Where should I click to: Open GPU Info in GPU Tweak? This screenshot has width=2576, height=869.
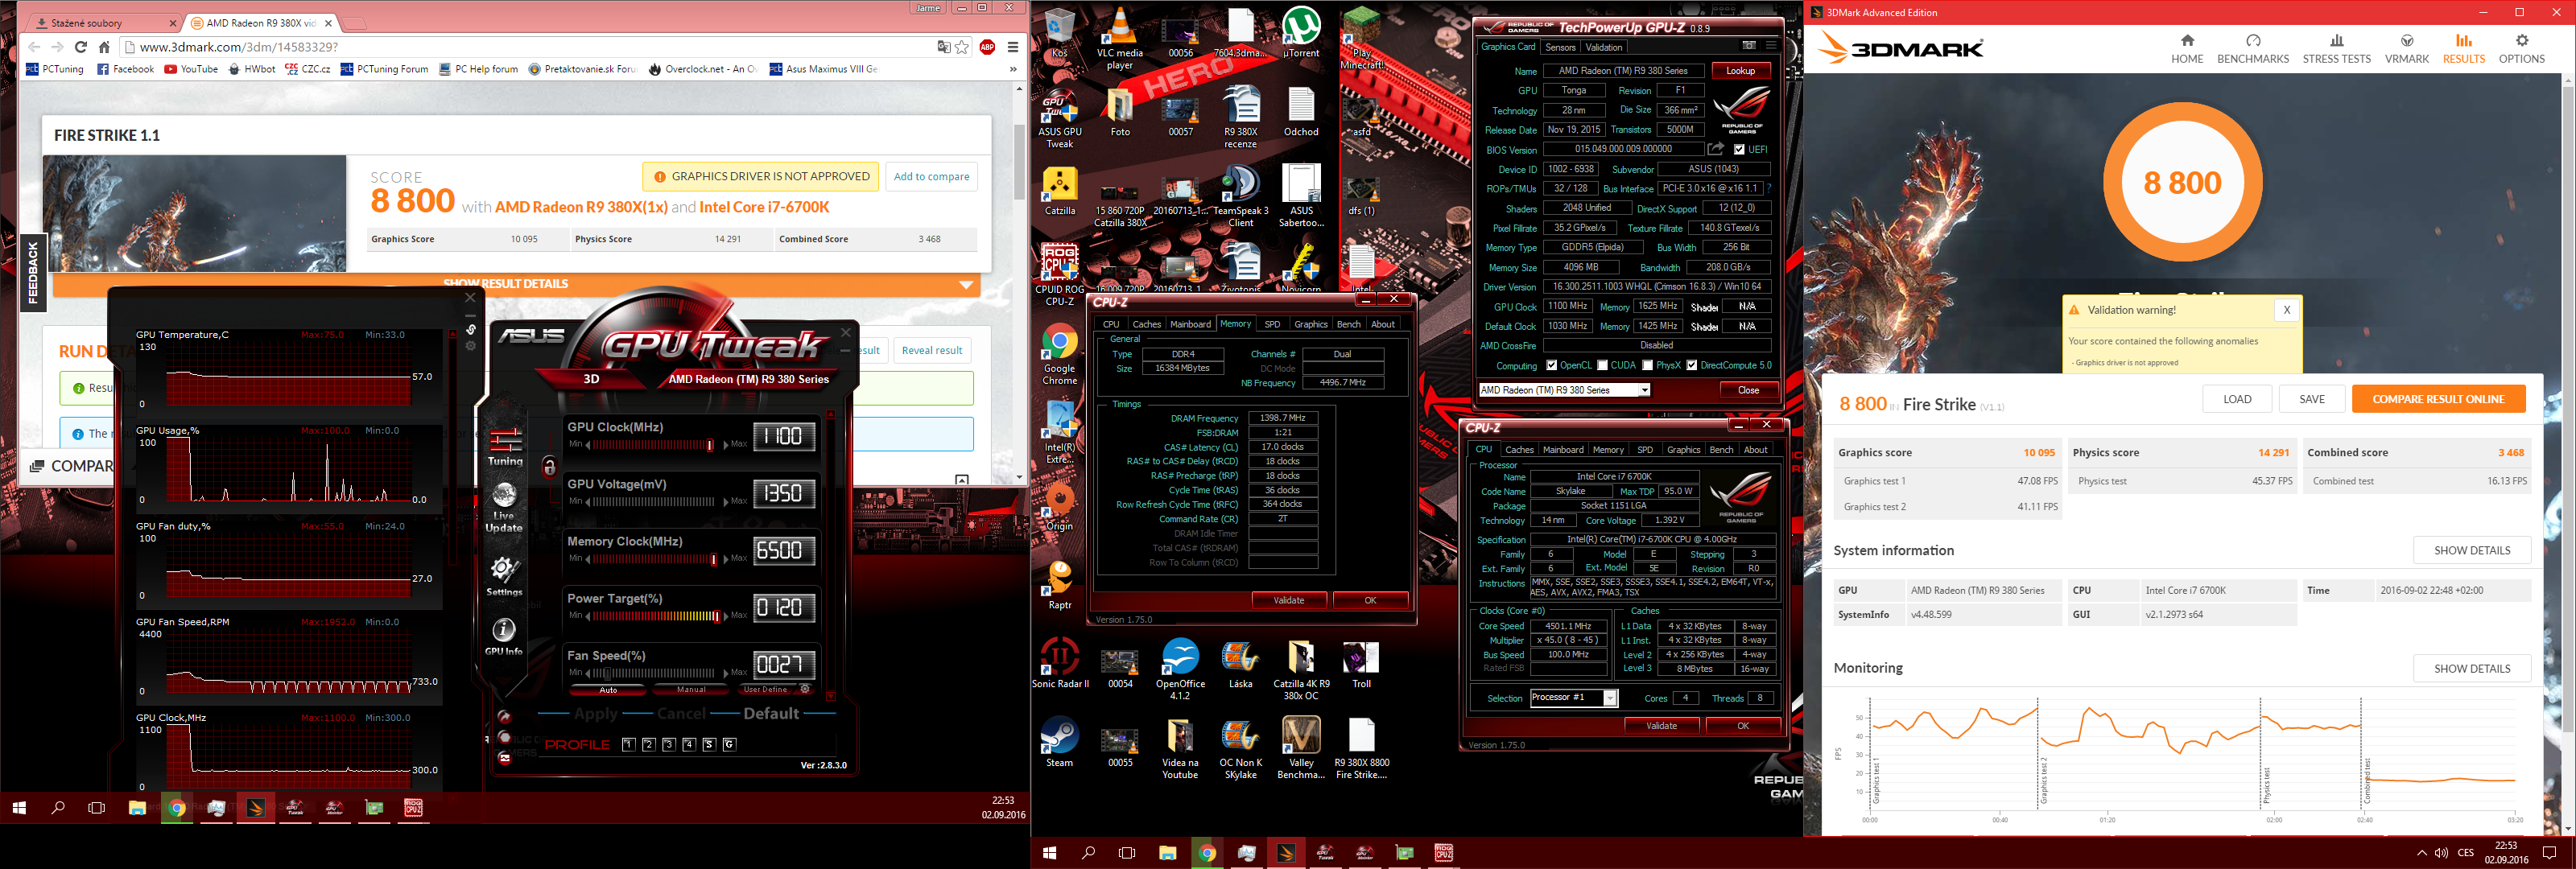point(504,636)
